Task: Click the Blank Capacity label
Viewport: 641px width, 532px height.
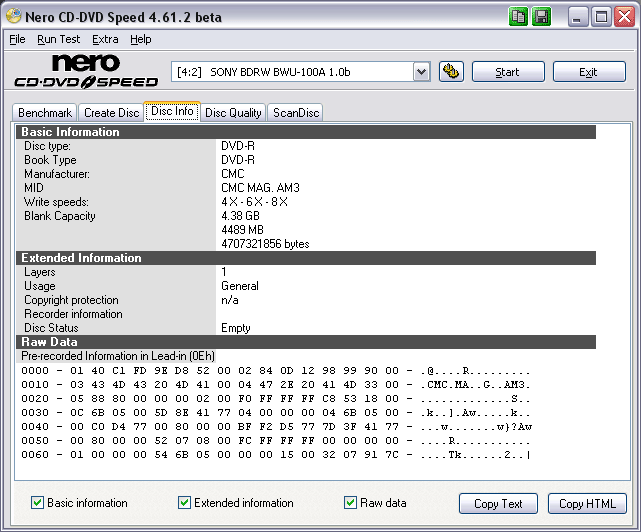Action: (60, 216)
